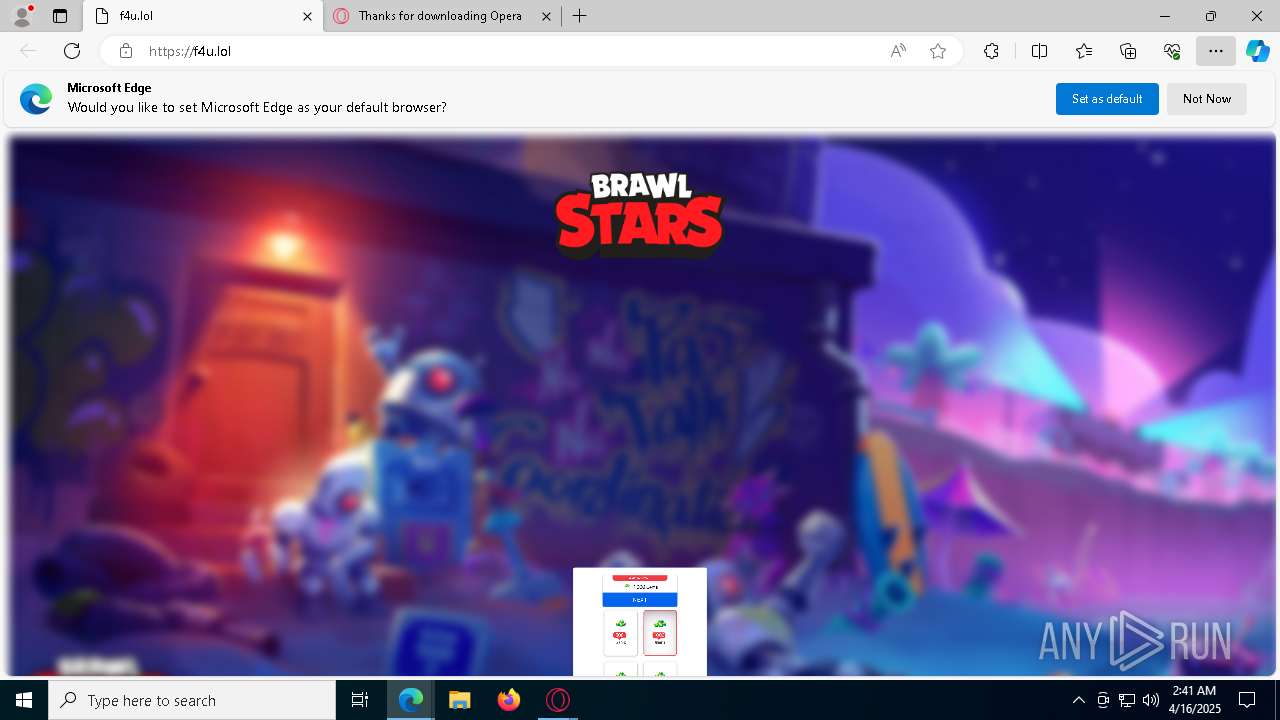Launch Opera from taskbar
1280x720 pixels.
(x=558, y=700)
